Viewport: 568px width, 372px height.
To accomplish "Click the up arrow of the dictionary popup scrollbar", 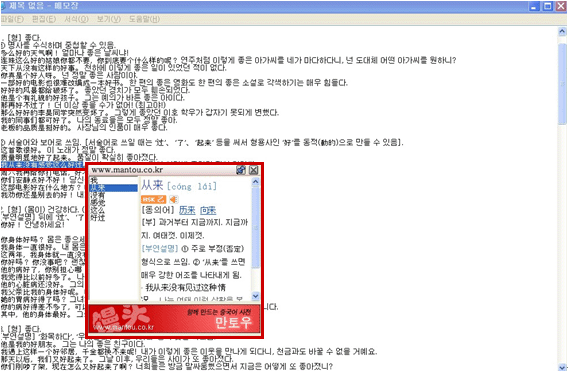I will coord(255,181).
